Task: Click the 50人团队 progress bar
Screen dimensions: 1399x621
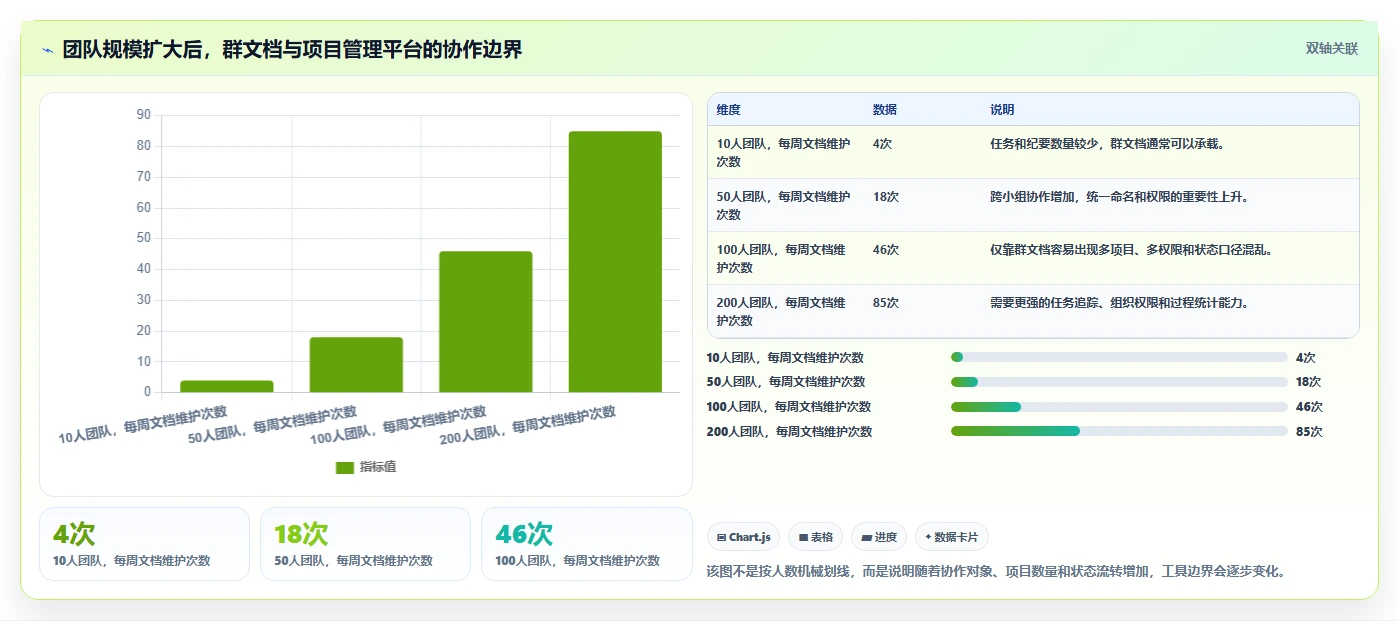Action: (1119, 382)
